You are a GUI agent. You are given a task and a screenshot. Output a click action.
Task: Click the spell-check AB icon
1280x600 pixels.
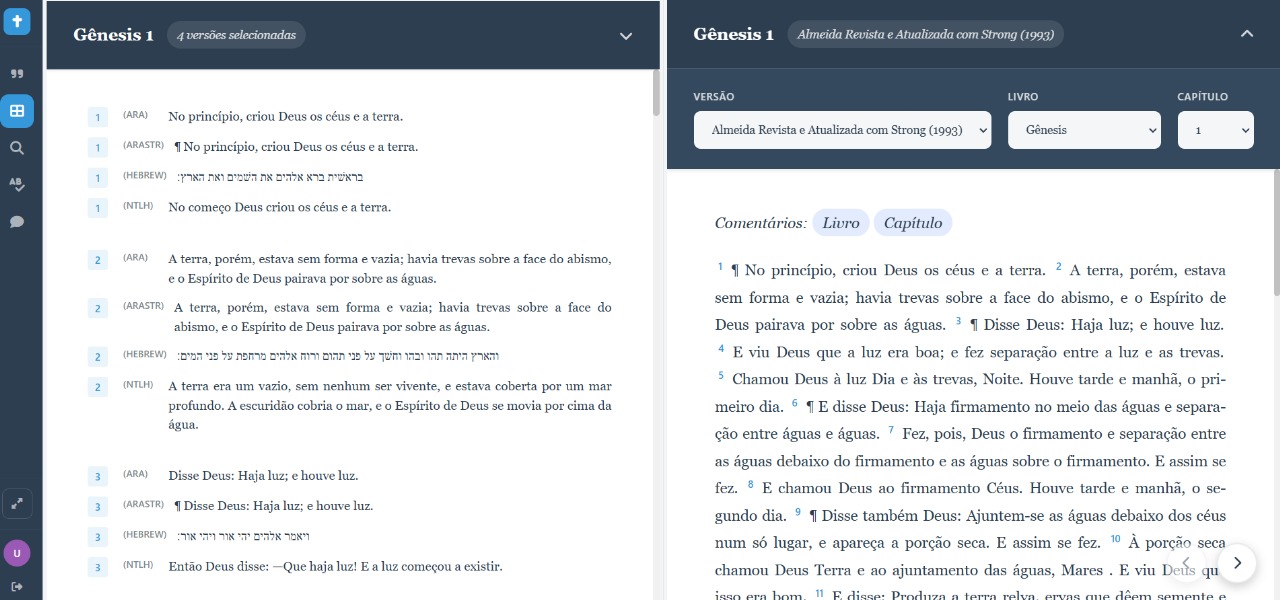pos(17,184)
